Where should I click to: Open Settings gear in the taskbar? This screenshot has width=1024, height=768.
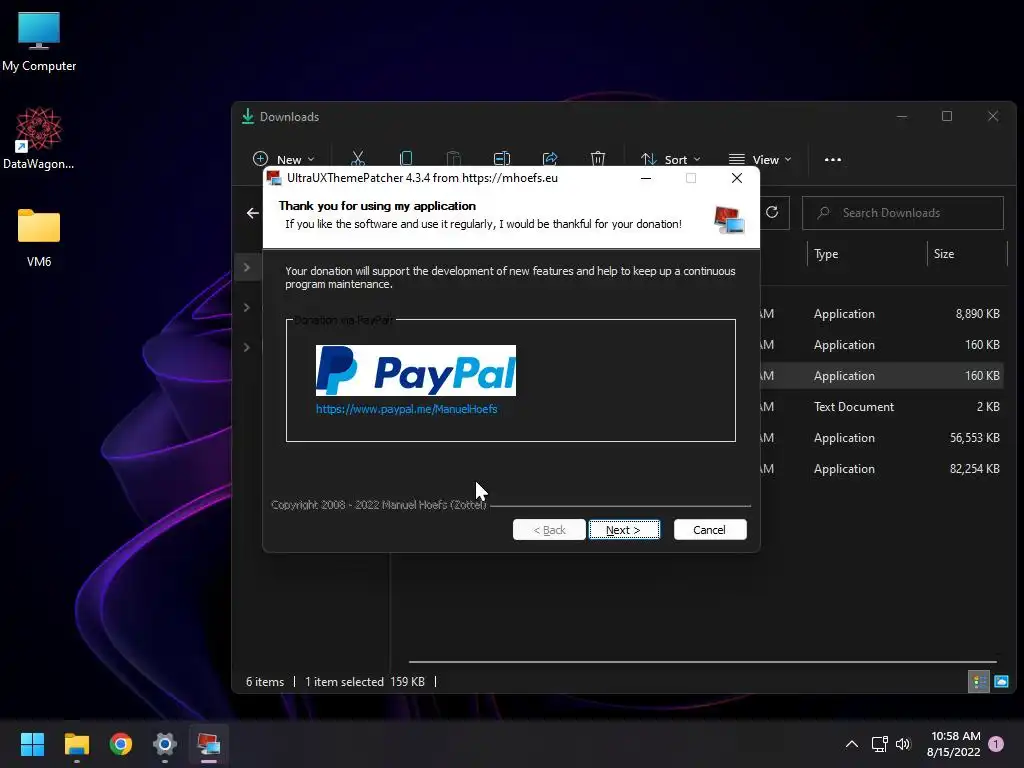165,744
